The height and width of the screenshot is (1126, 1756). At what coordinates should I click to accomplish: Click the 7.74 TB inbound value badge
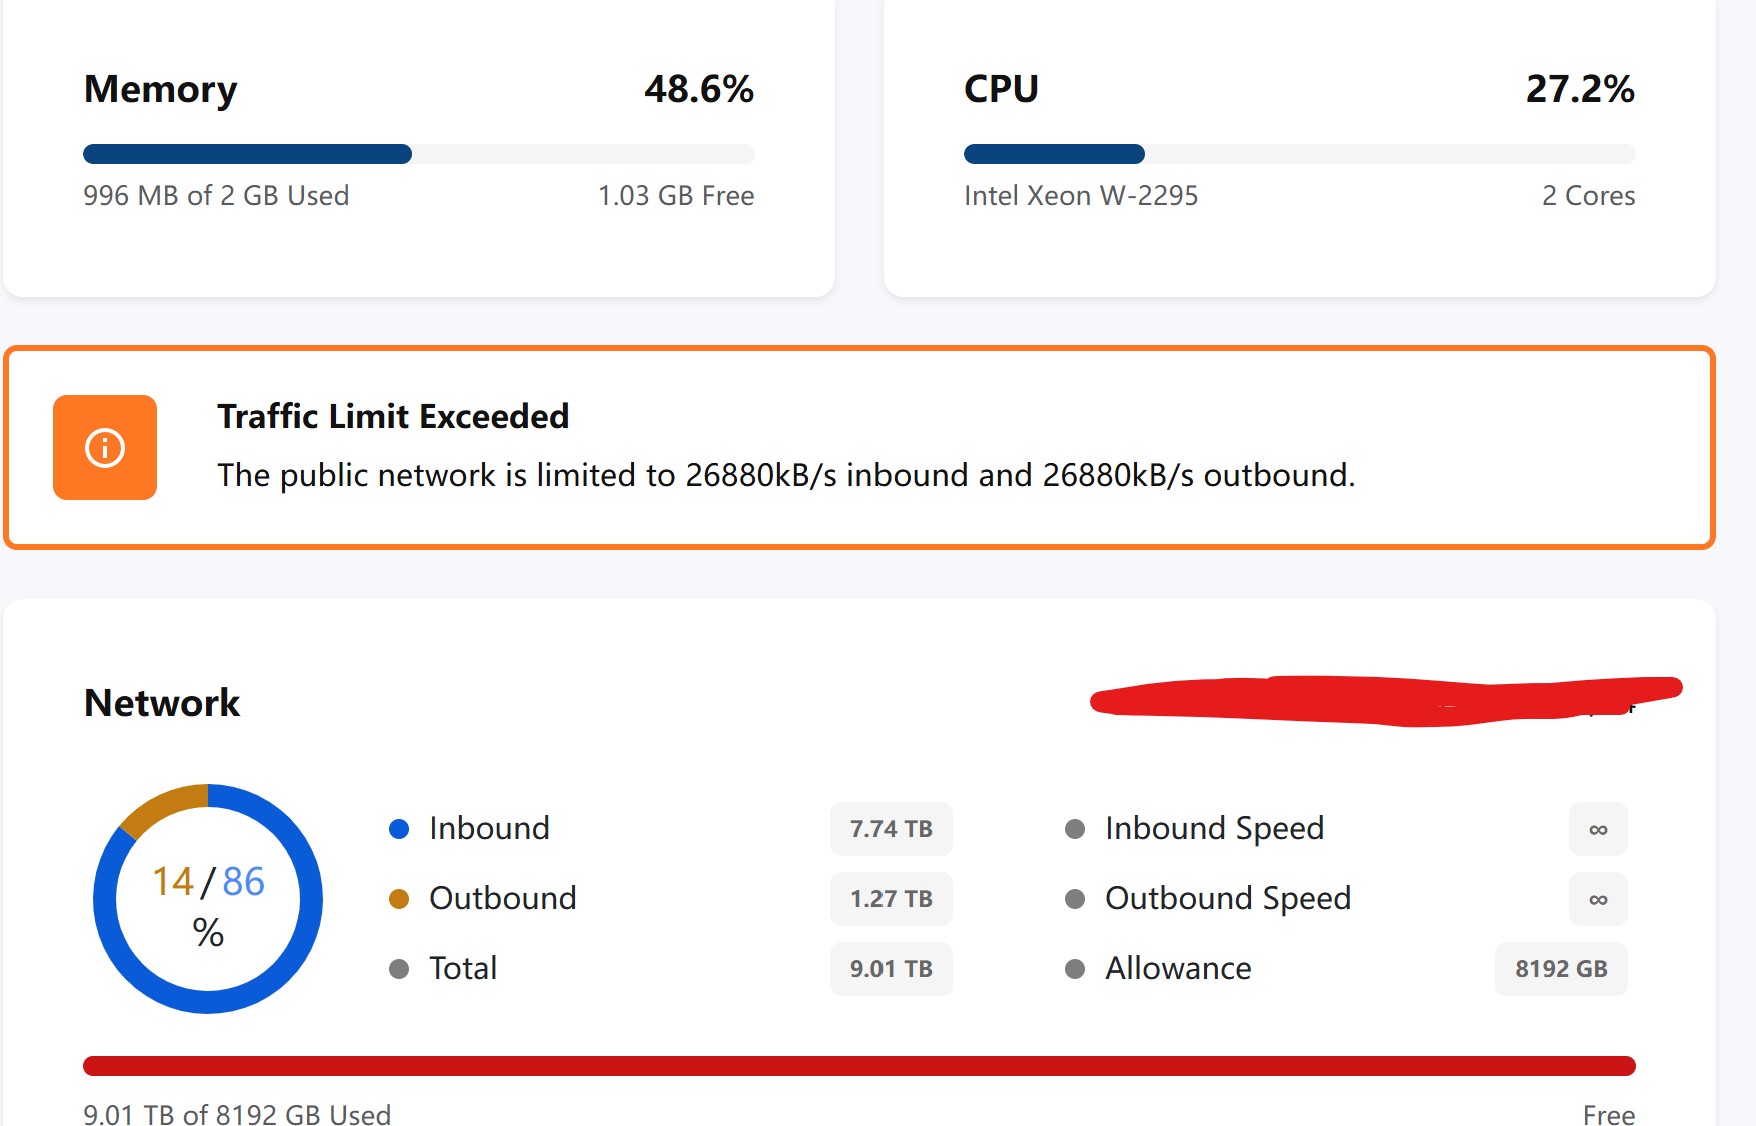[x=891, y=829]
